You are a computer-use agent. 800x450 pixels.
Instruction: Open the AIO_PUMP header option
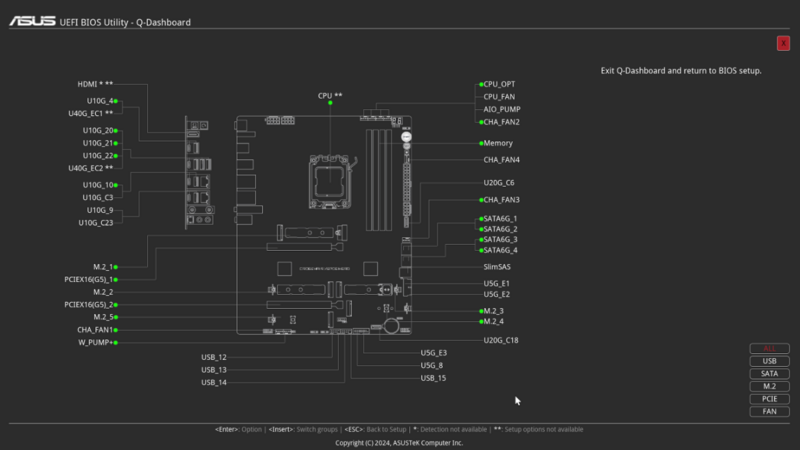point(502,109)
